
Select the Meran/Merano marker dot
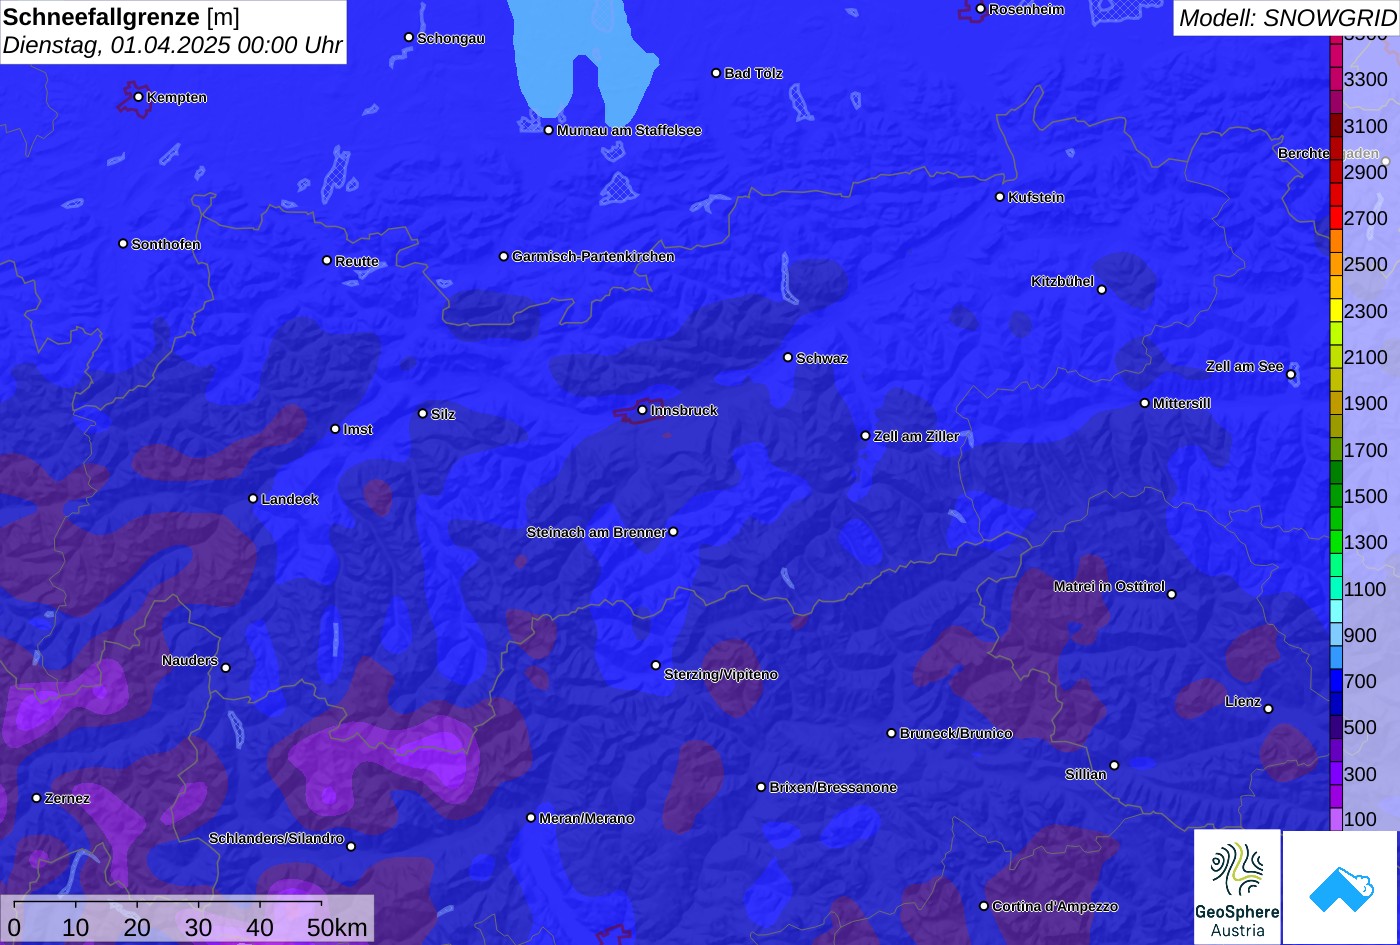point(531,818)
